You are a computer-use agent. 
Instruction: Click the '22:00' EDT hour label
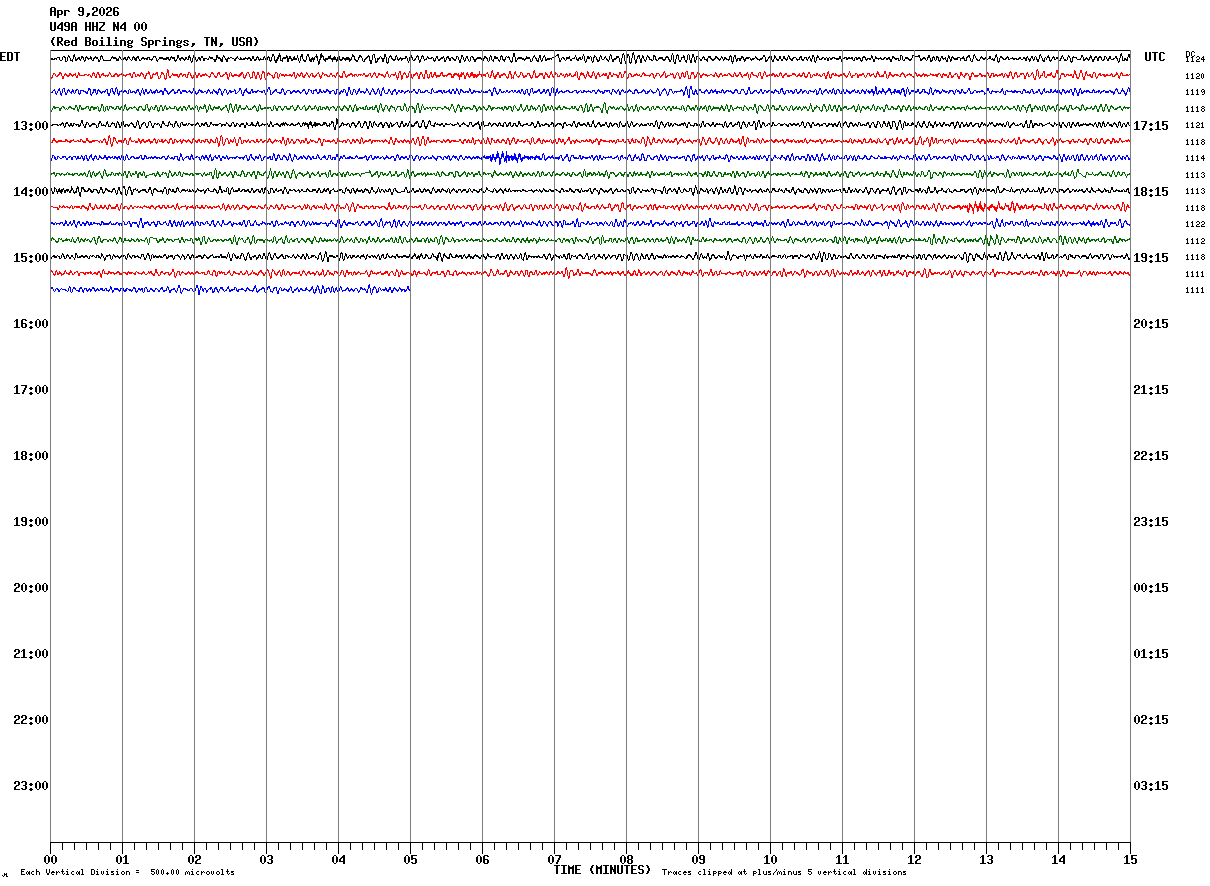click(31, 720)
